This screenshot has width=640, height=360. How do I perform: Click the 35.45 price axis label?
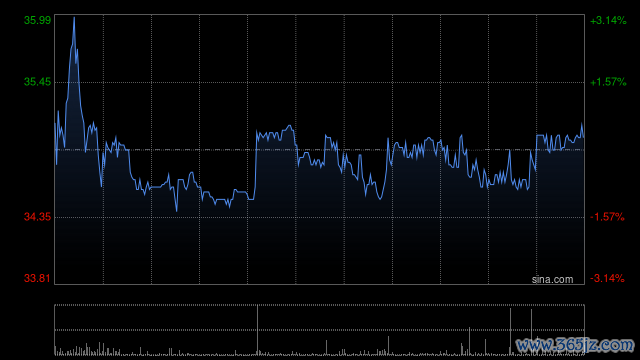[38, 82]
